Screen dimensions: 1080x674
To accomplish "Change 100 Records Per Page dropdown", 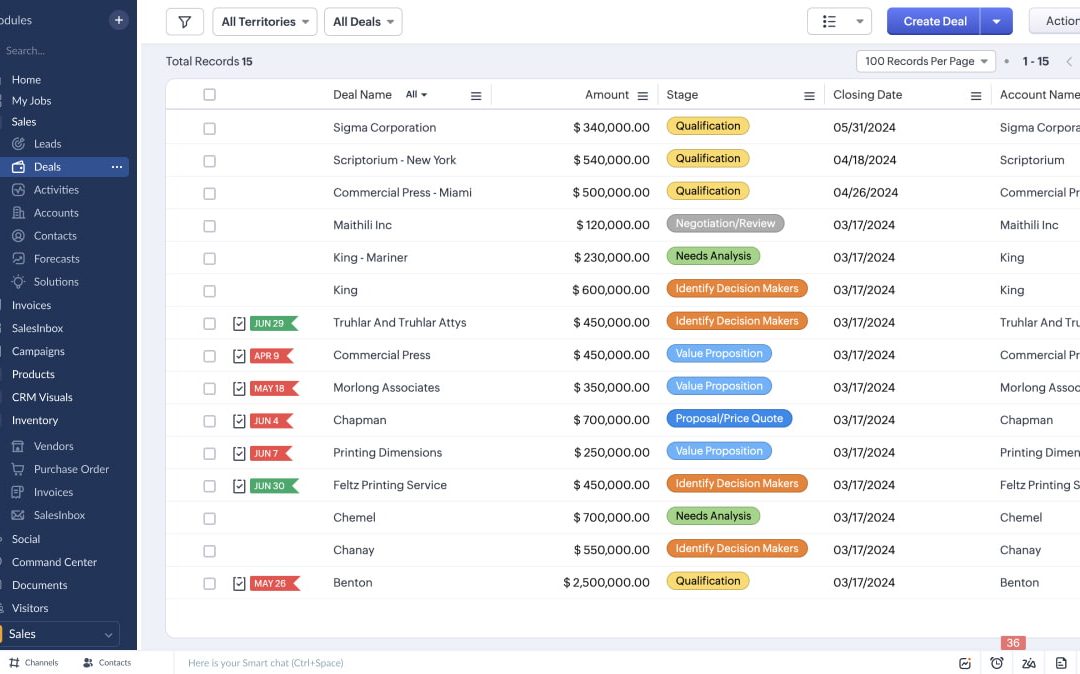I will click(926, 61).
